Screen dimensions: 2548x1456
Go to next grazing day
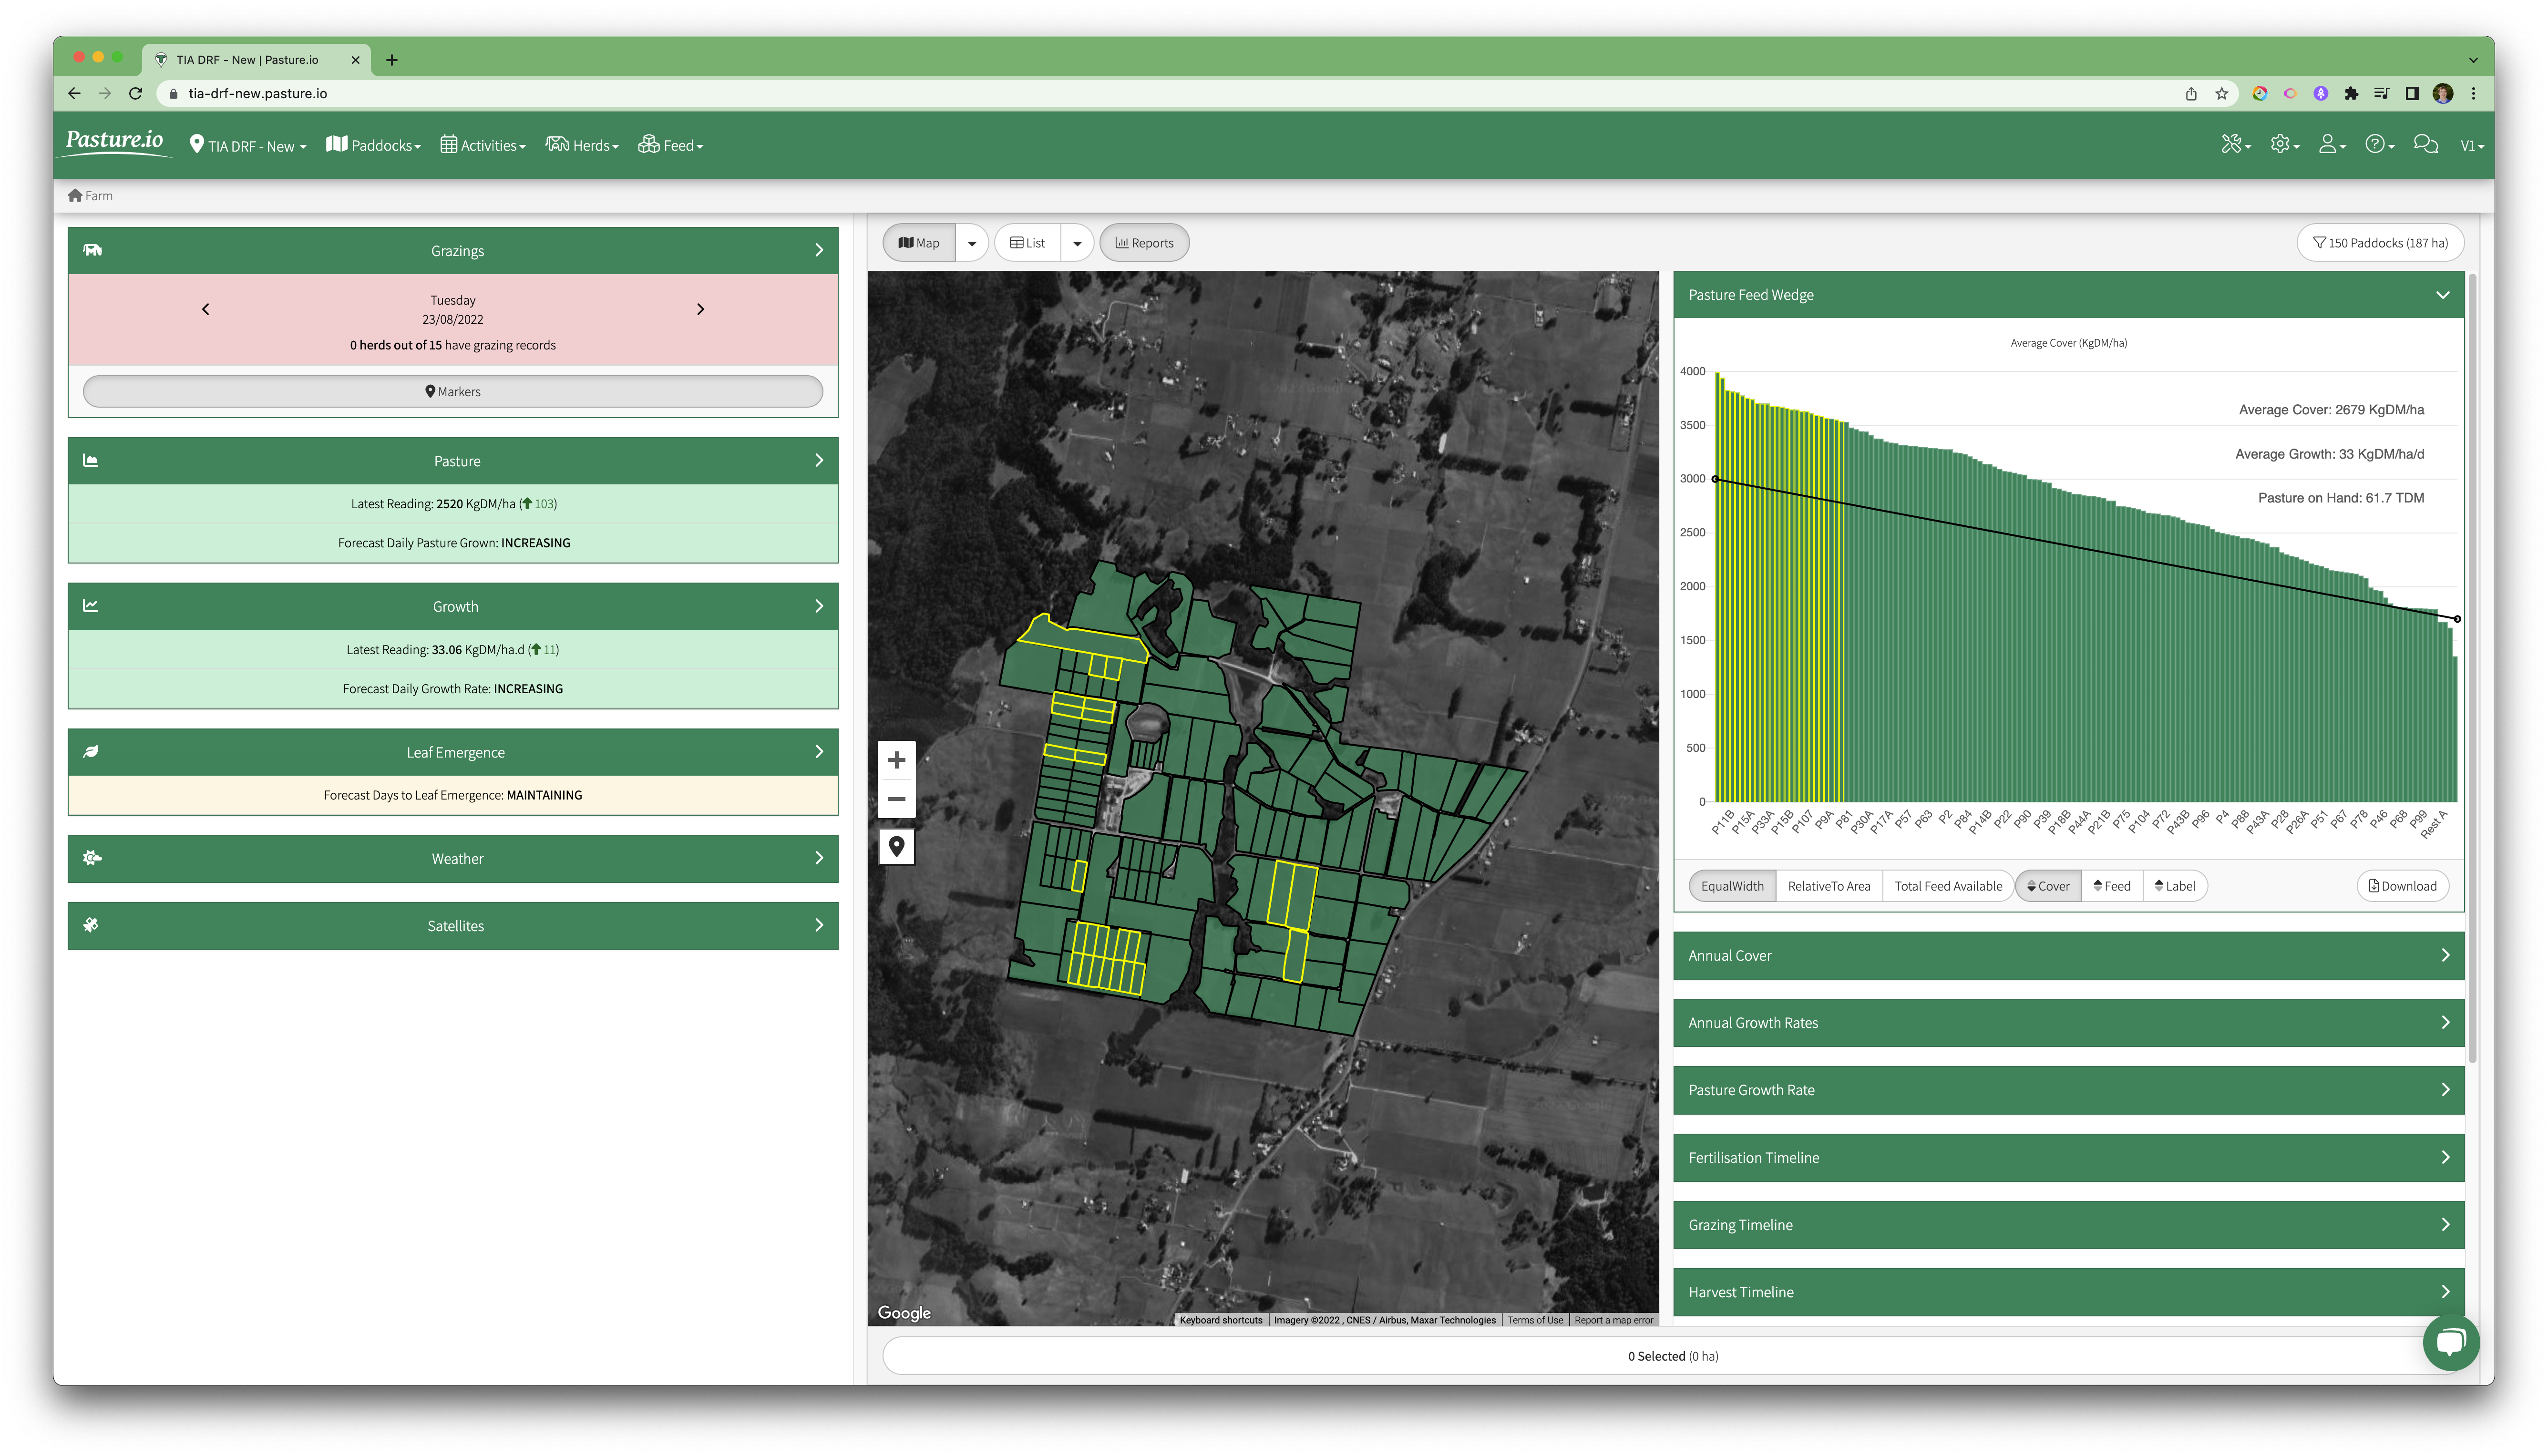[x=700, y=309]
